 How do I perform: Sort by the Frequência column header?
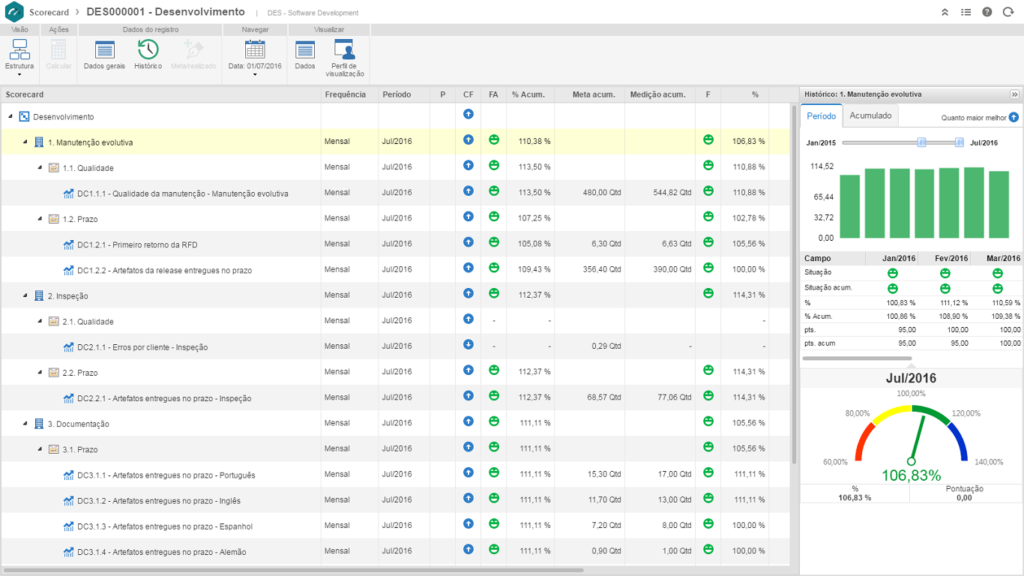point(345,94)
